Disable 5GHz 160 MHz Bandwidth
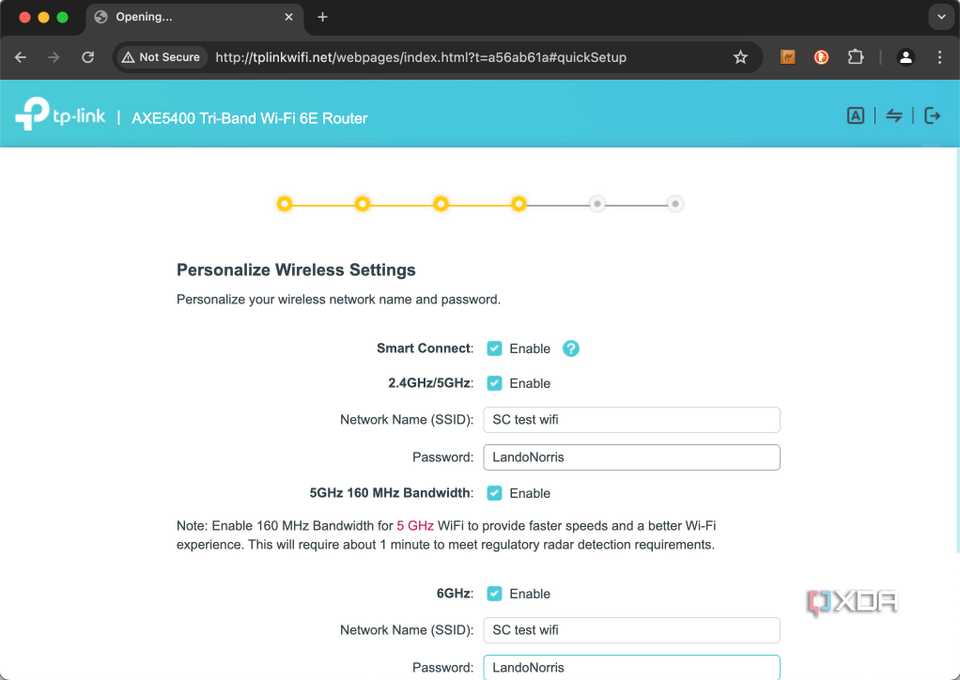960x680 pixels. pyautogui.click(x=494, y=493)
